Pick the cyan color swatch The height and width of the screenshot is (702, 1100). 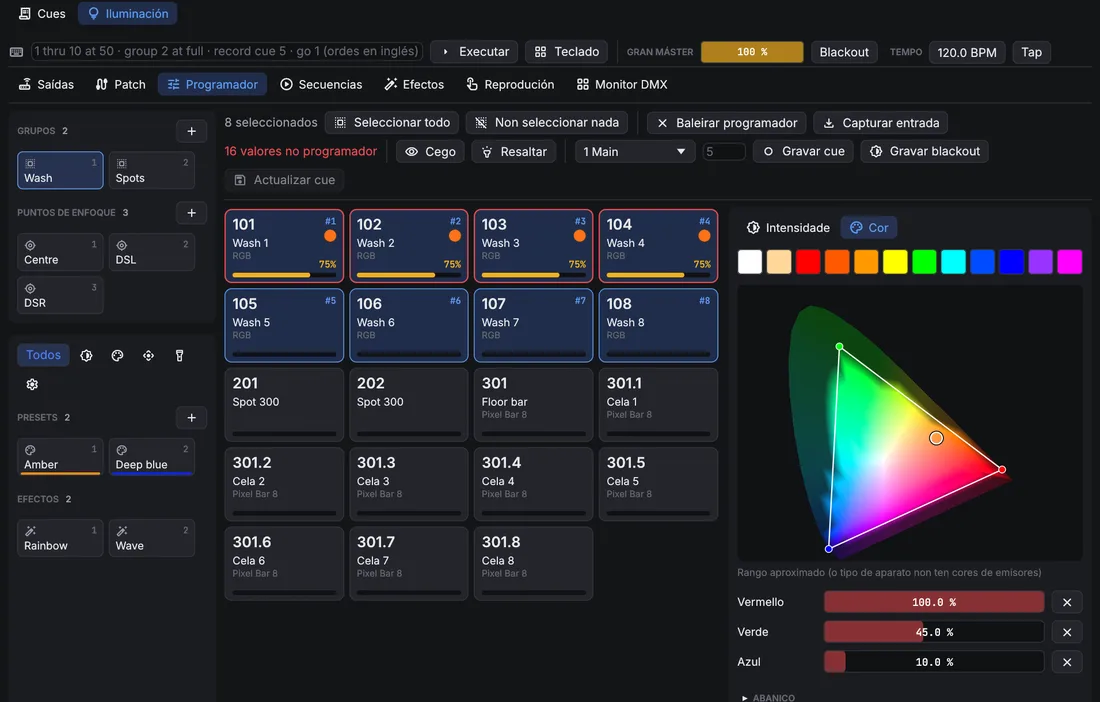pos(953,262)
